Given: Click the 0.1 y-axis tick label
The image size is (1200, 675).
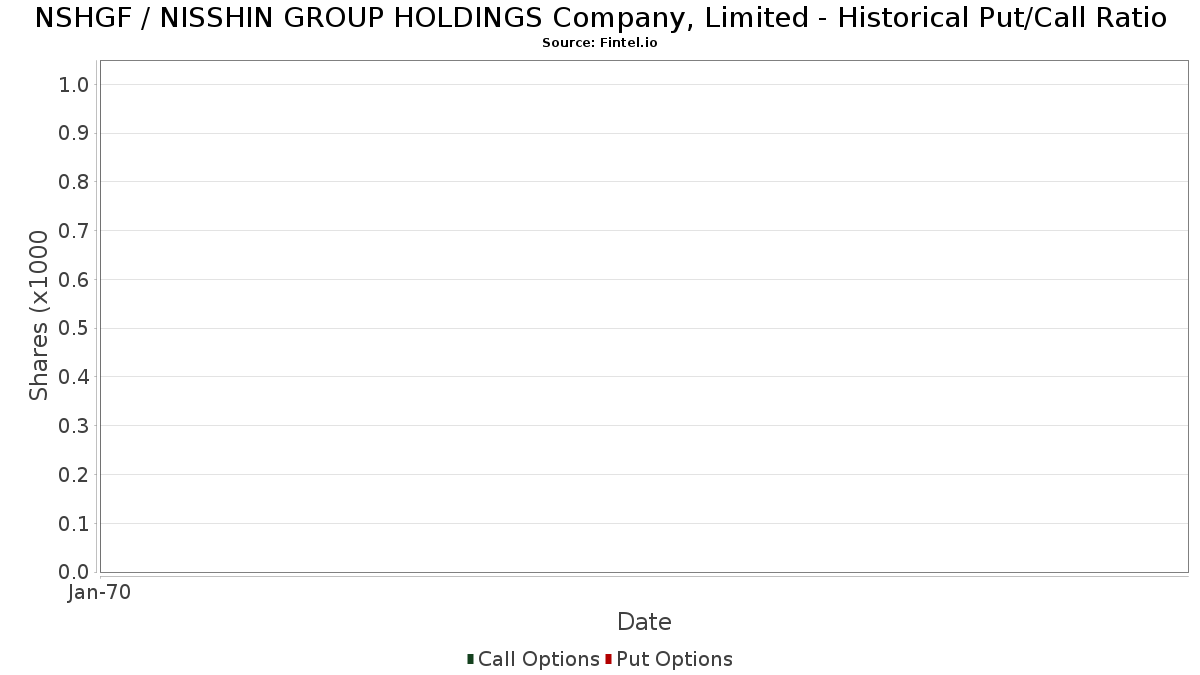Looking at the screenshot, I should coord(74,524).
